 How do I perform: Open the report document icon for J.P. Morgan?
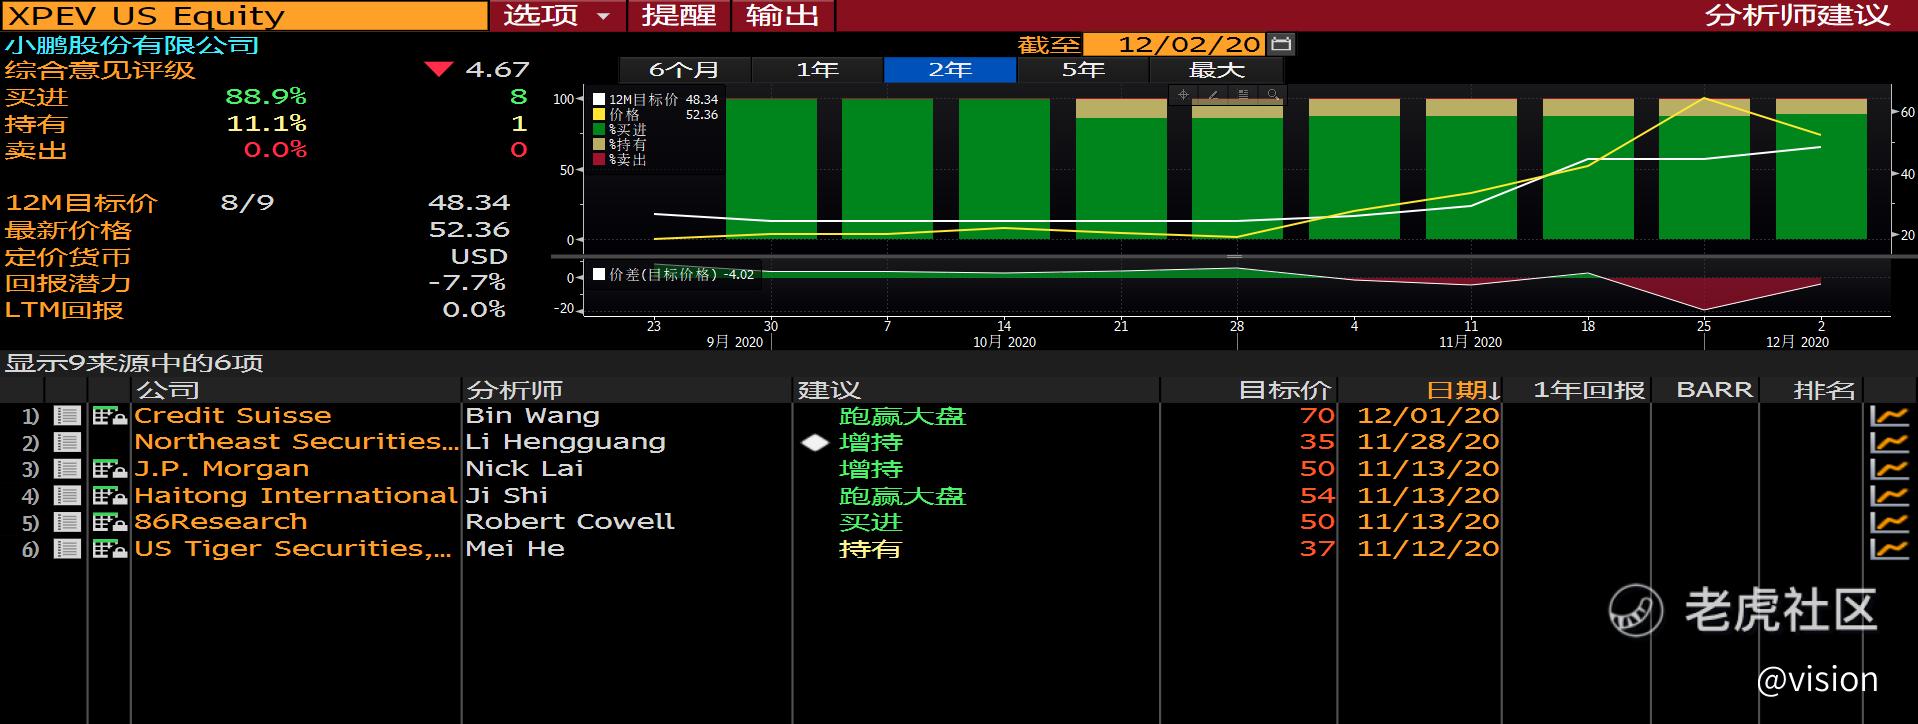[67, 469]
